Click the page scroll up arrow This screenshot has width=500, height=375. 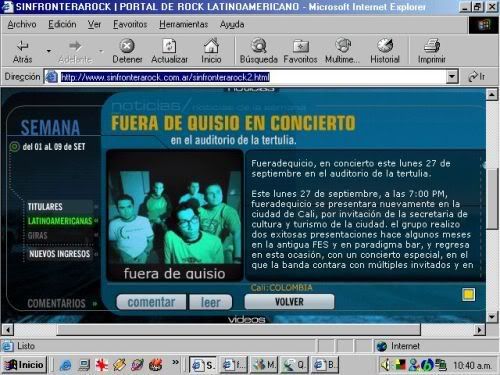(x=492, y=95)
